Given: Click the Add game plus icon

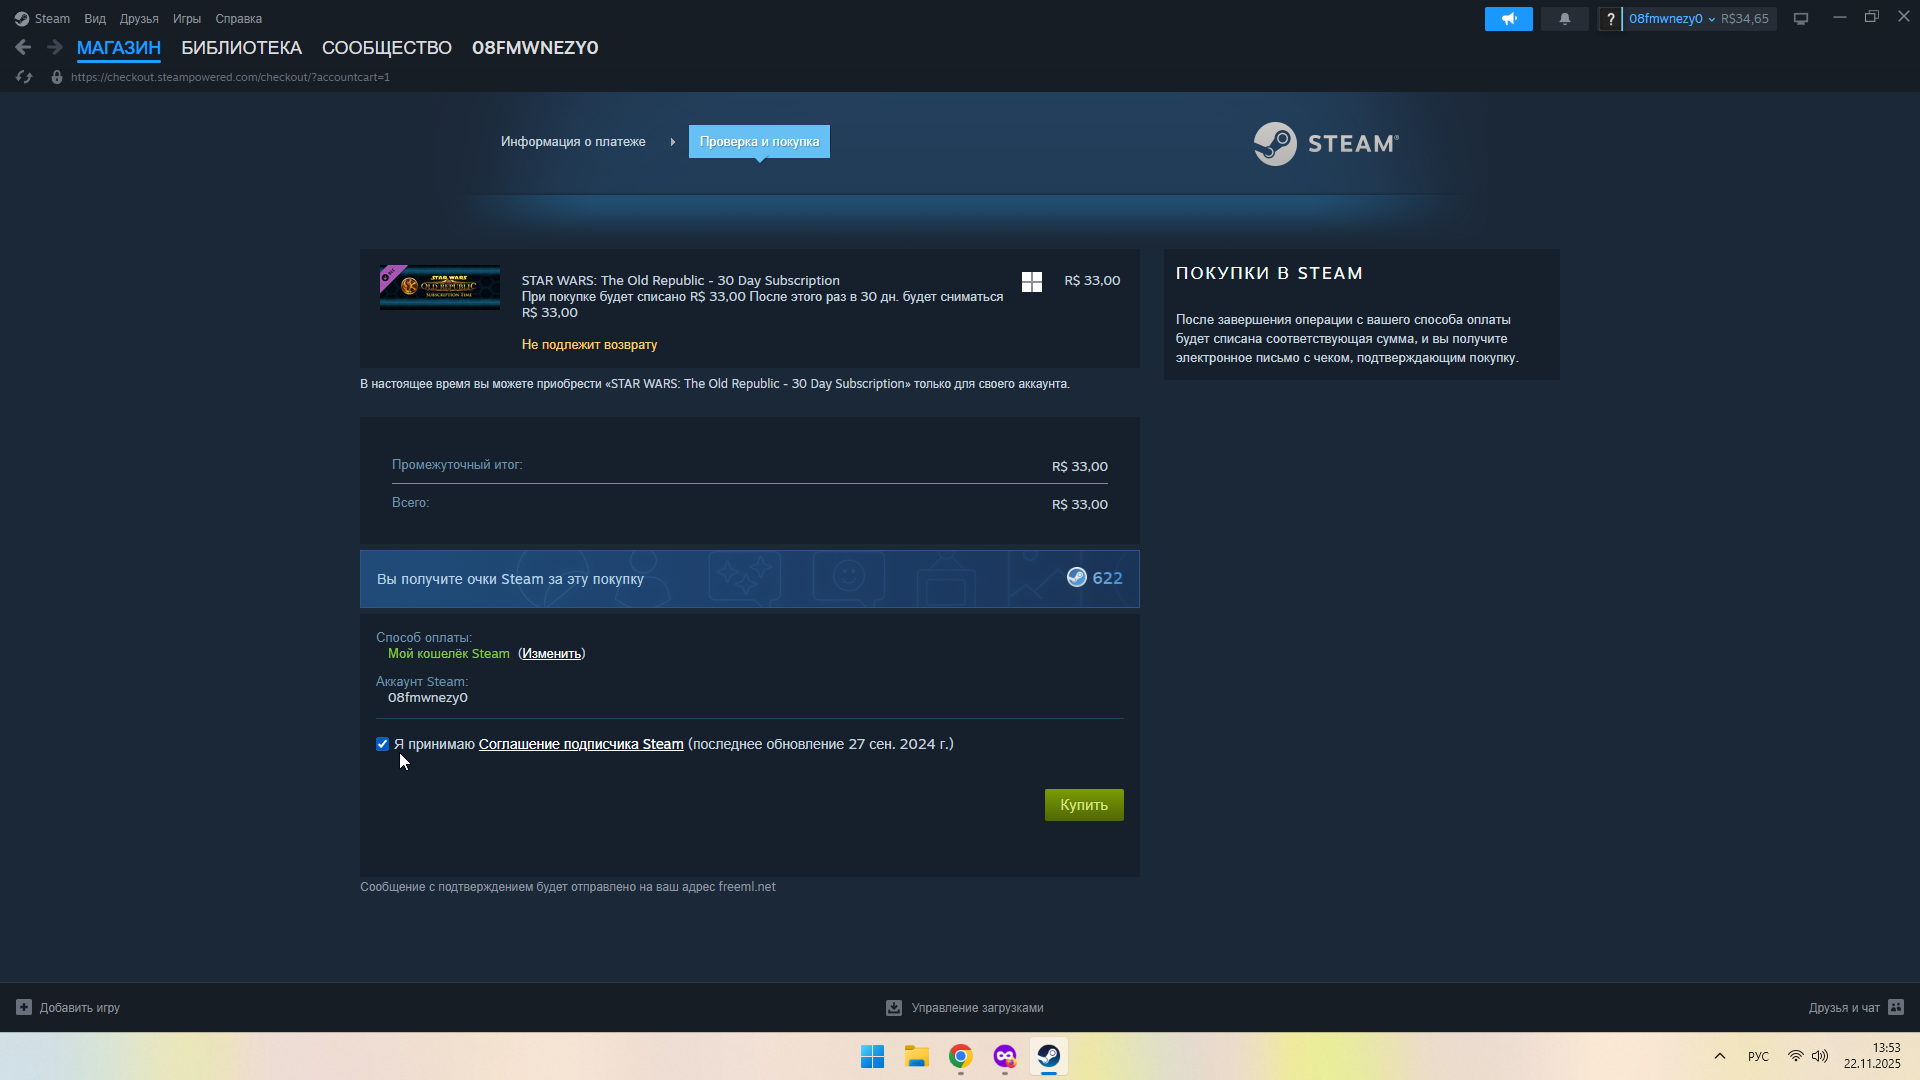Looking at the screenshot, I should pyautogui.click(x=24, y=1007).
